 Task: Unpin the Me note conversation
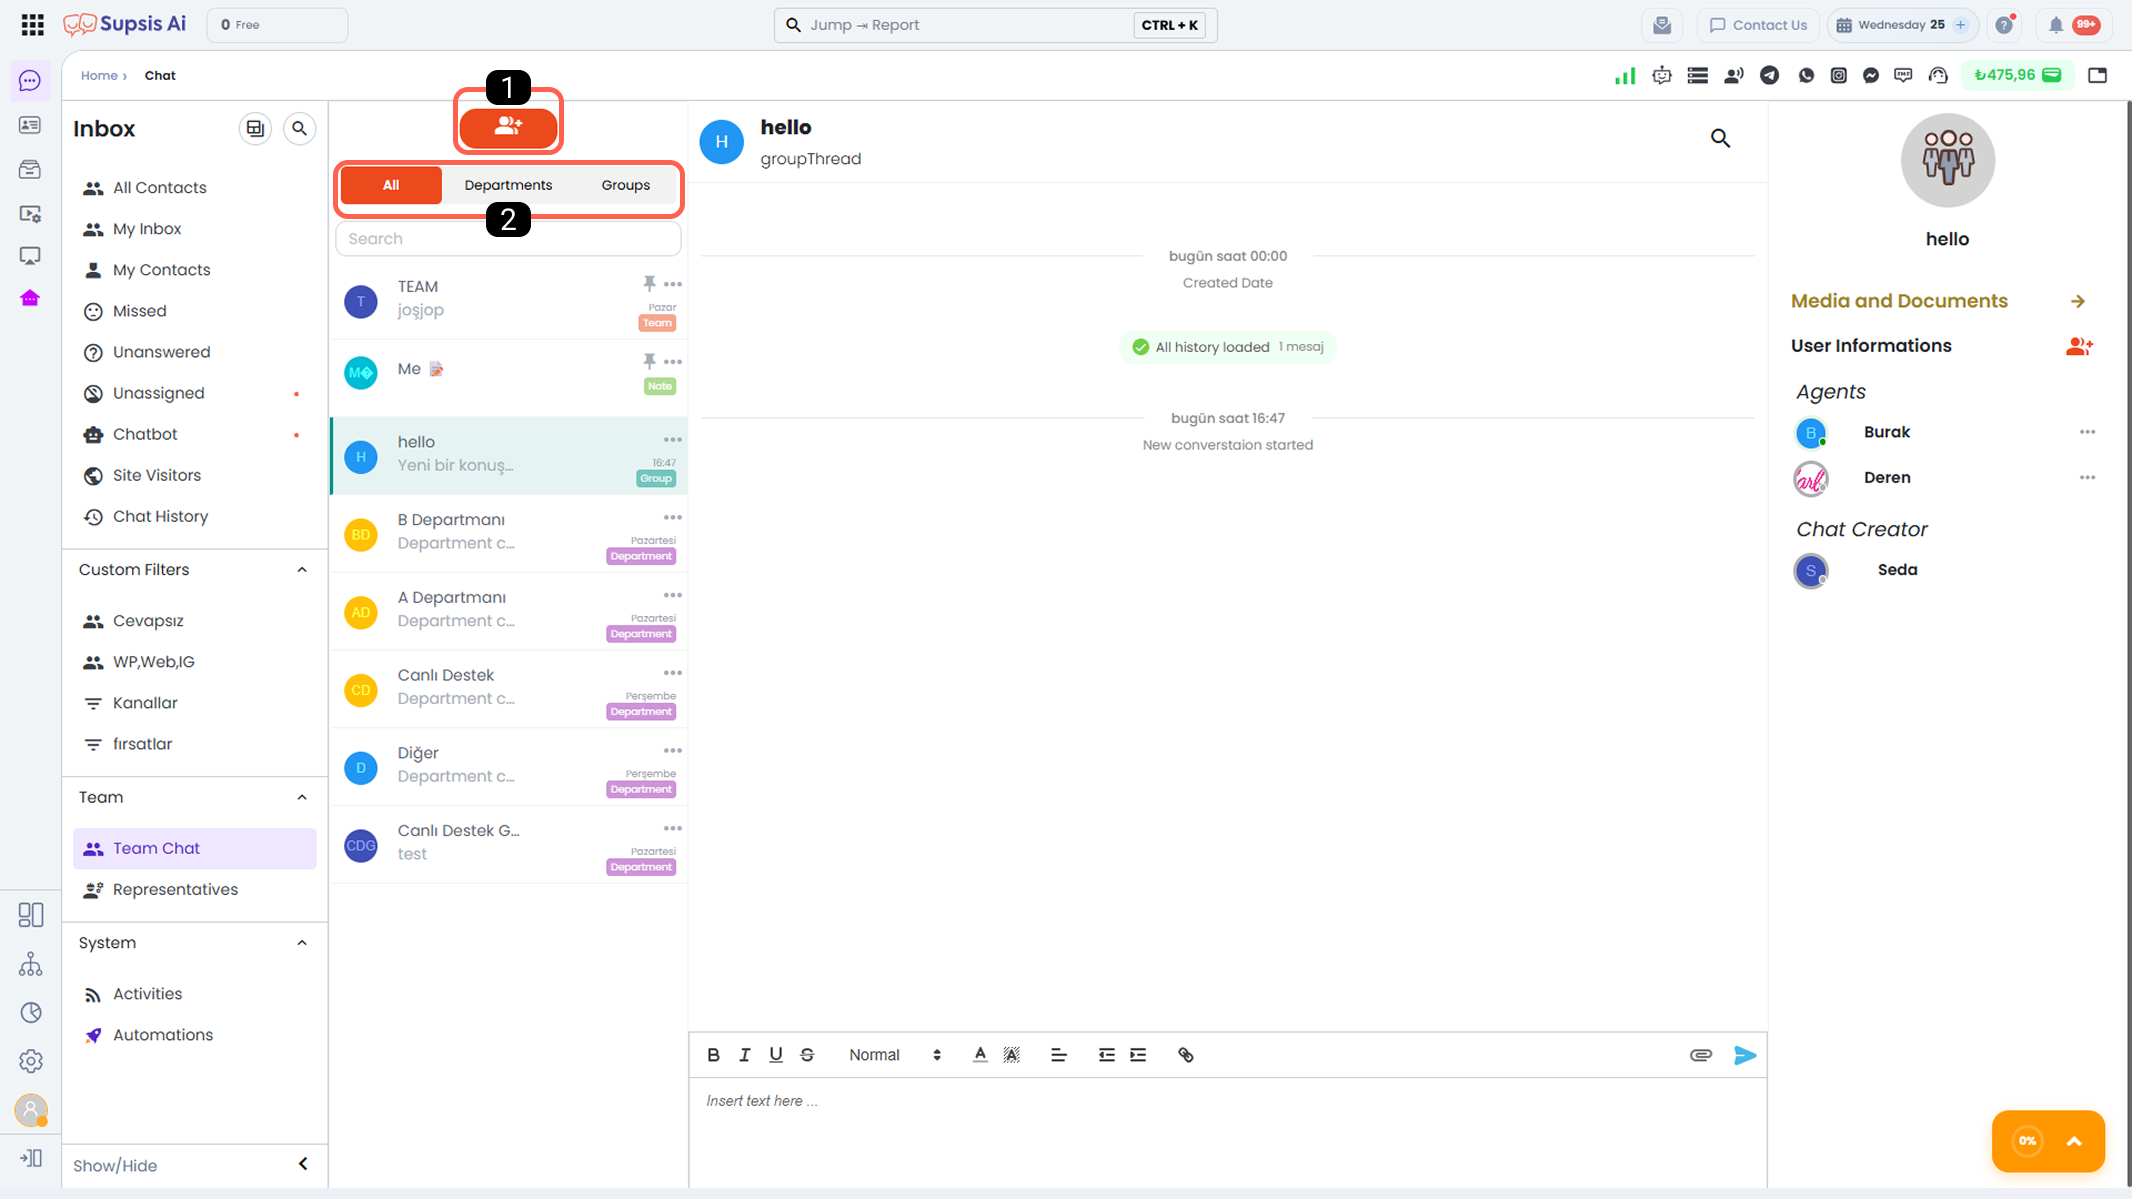(649, 361)
